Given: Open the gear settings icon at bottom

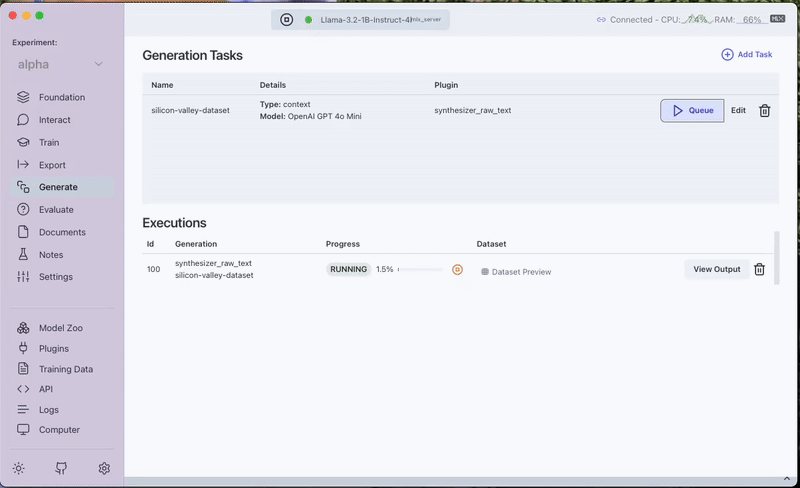Looking at the screenshot, I should [x=104, y=468].
